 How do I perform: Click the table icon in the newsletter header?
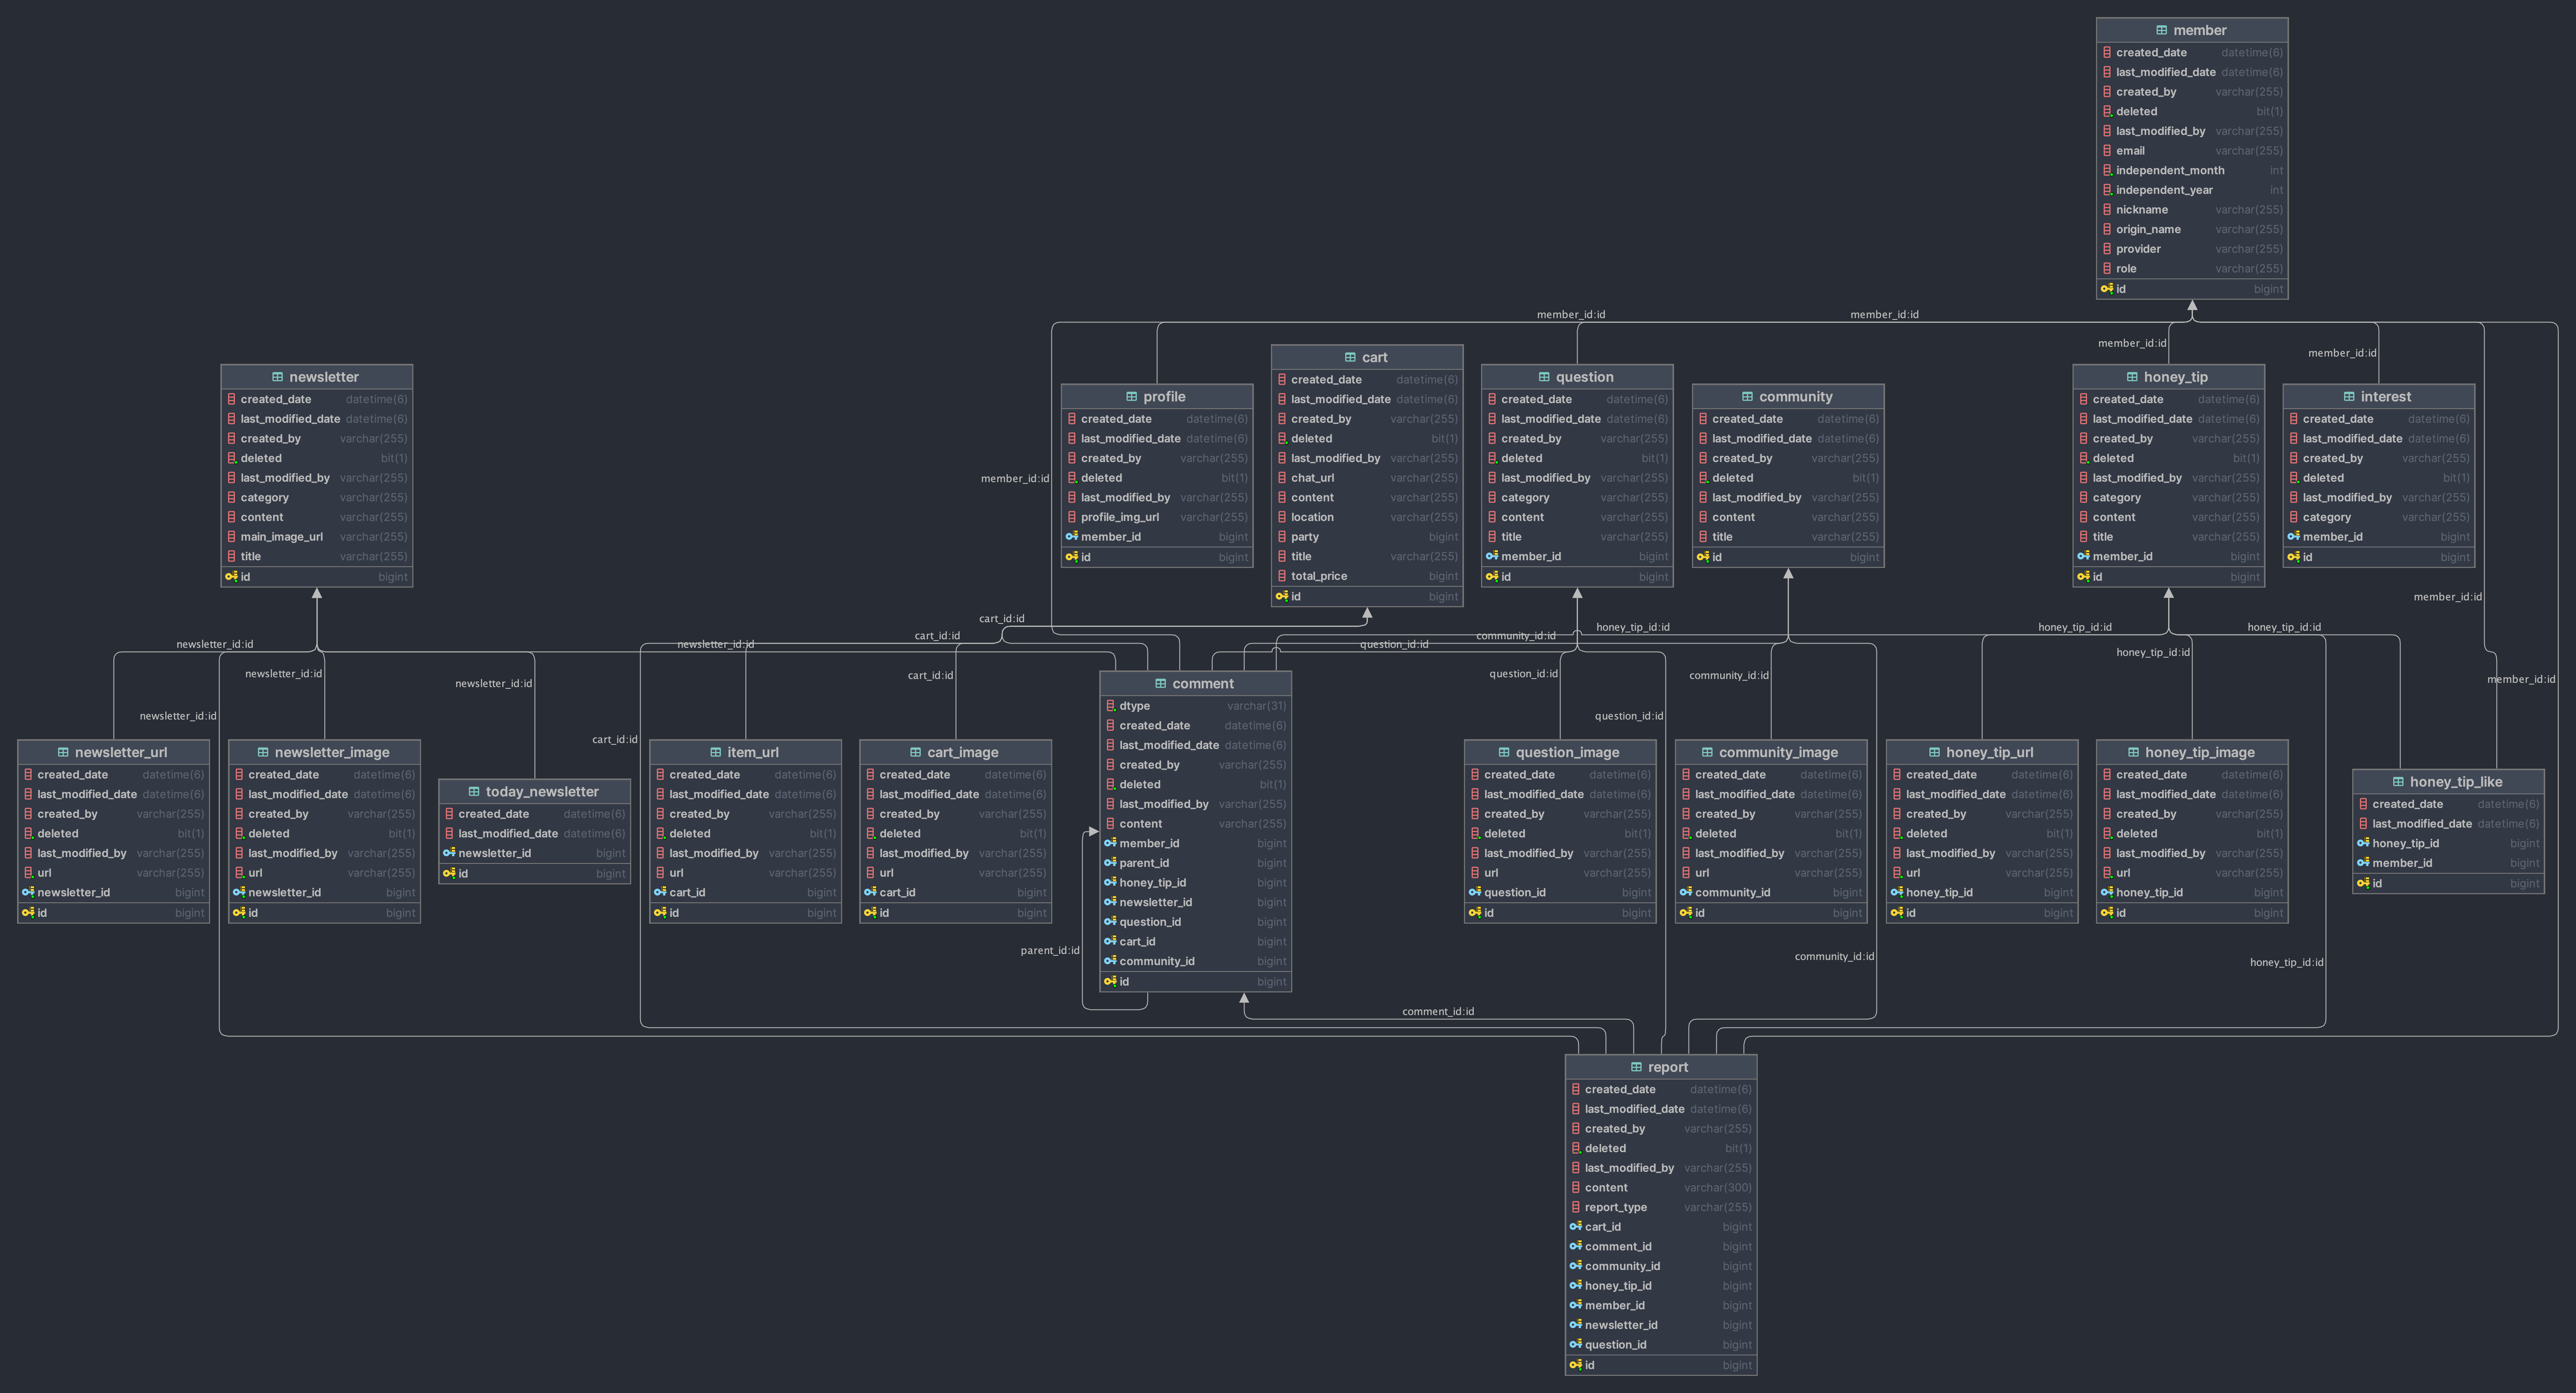pyautogui.click(x=277, y=378)
